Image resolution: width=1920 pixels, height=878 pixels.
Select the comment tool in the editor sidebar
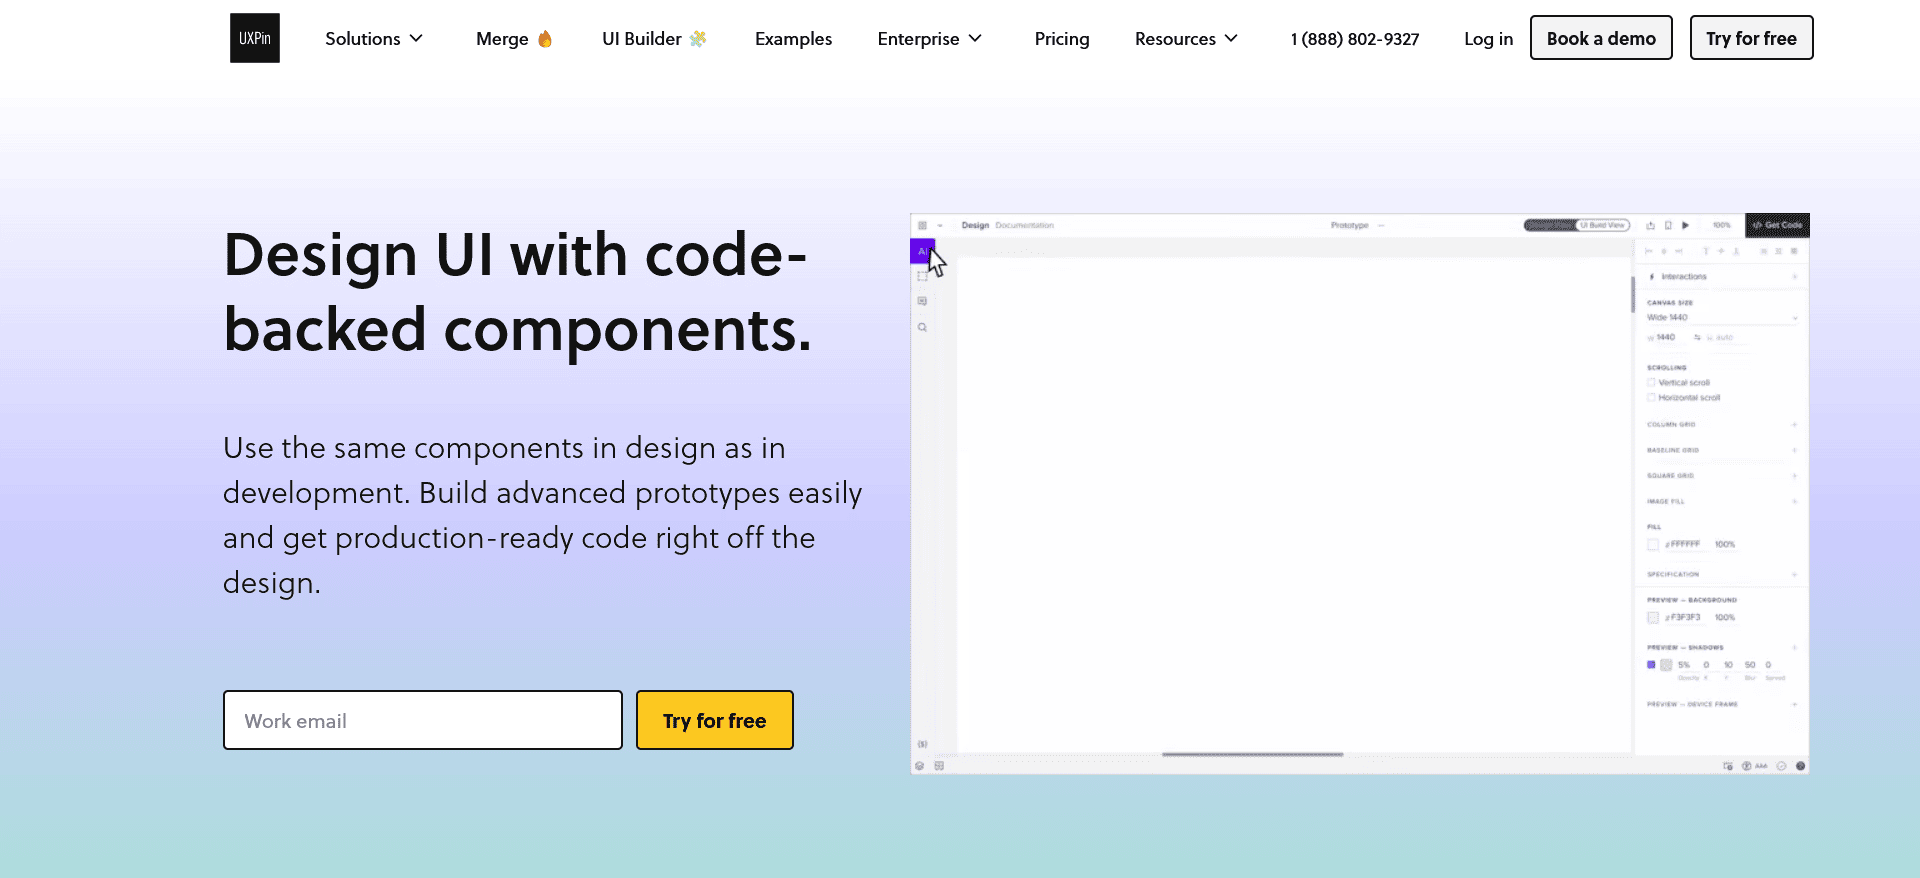pos(922,301)
